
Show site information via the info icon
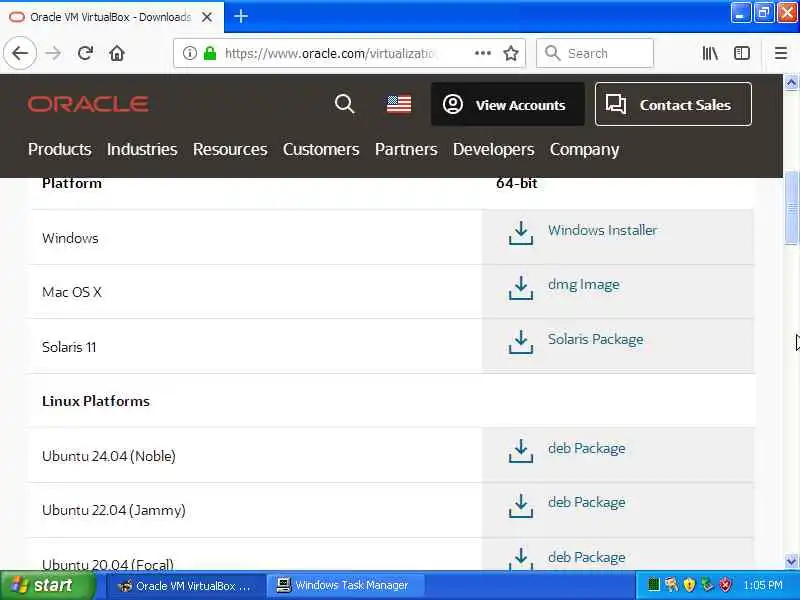coord(190,53)
